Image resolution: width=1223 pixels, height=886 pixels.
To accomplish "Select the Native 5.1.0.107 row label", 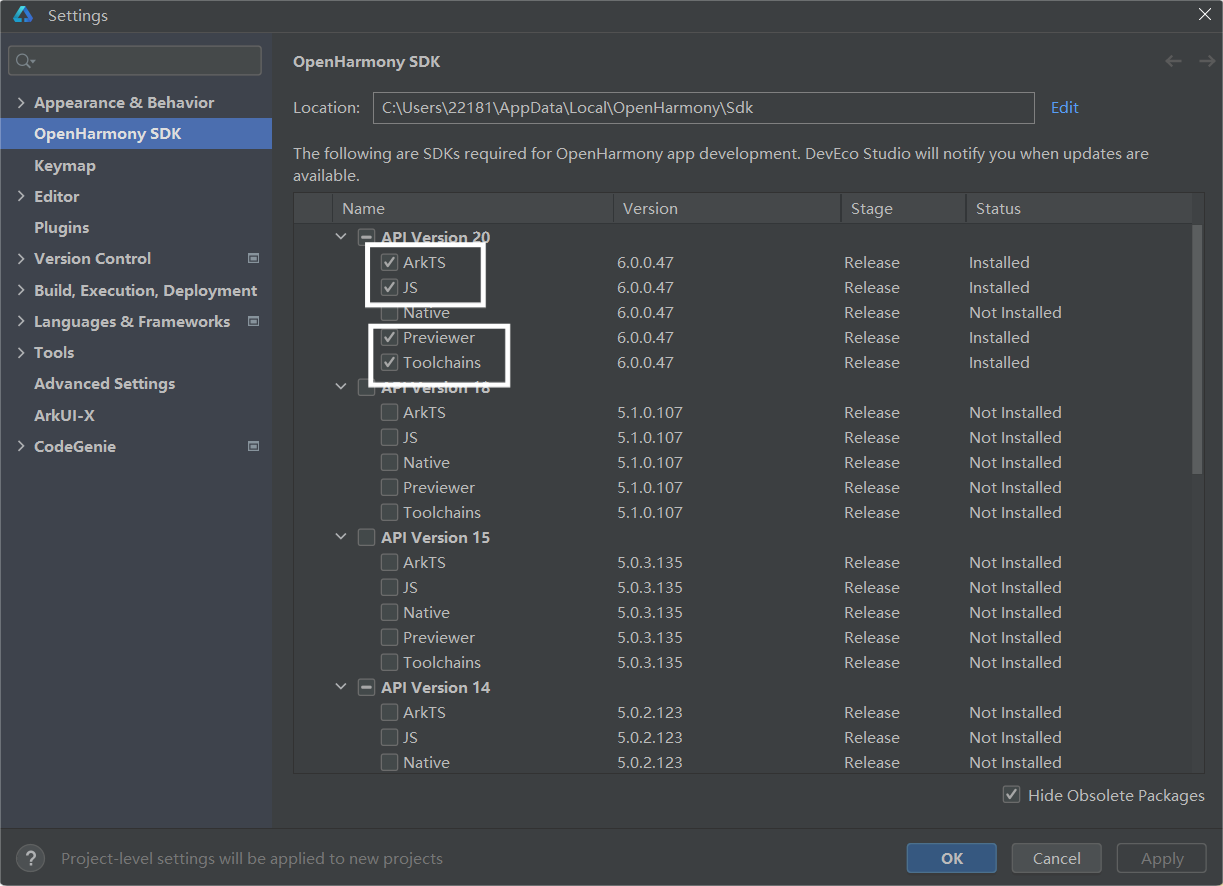I will [x=426, y=462].
